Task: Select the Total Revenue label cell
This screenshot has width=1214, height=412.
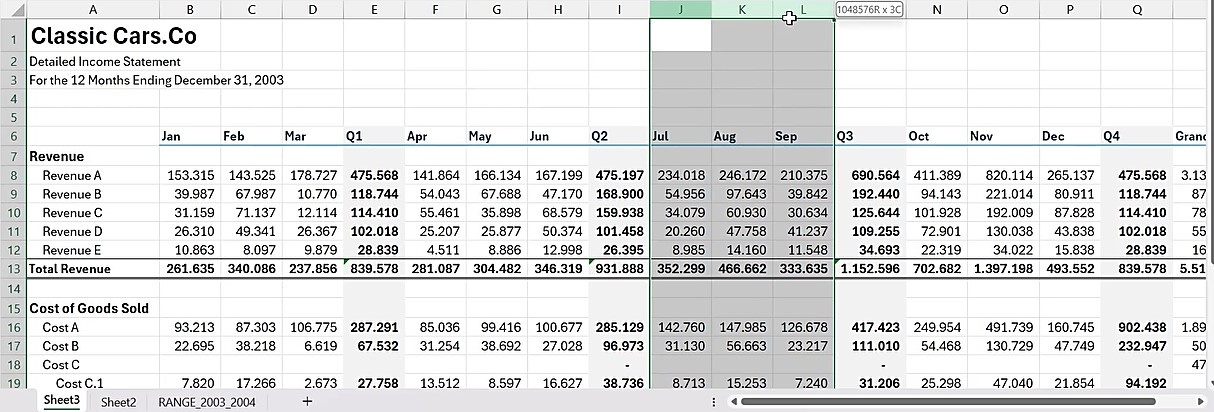Action: [93, 269]
